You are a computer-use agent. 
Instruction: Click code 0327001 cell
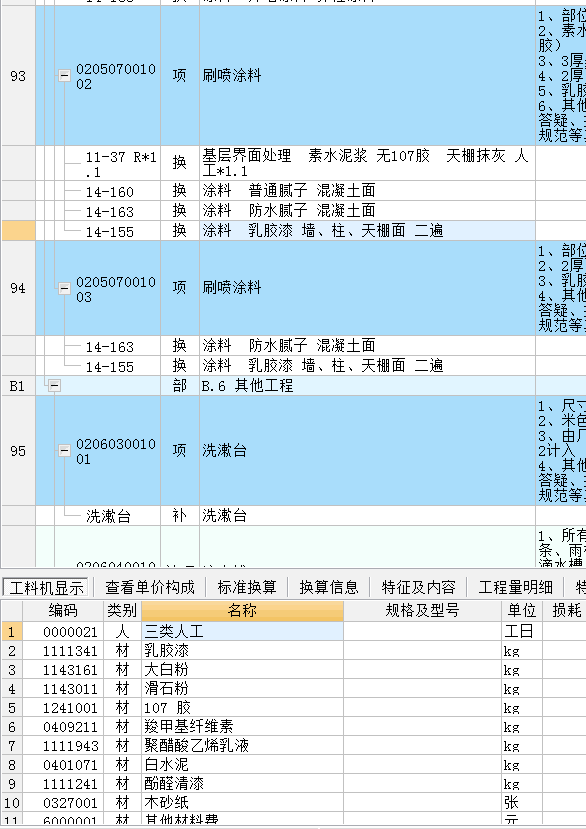pos(63,803)
